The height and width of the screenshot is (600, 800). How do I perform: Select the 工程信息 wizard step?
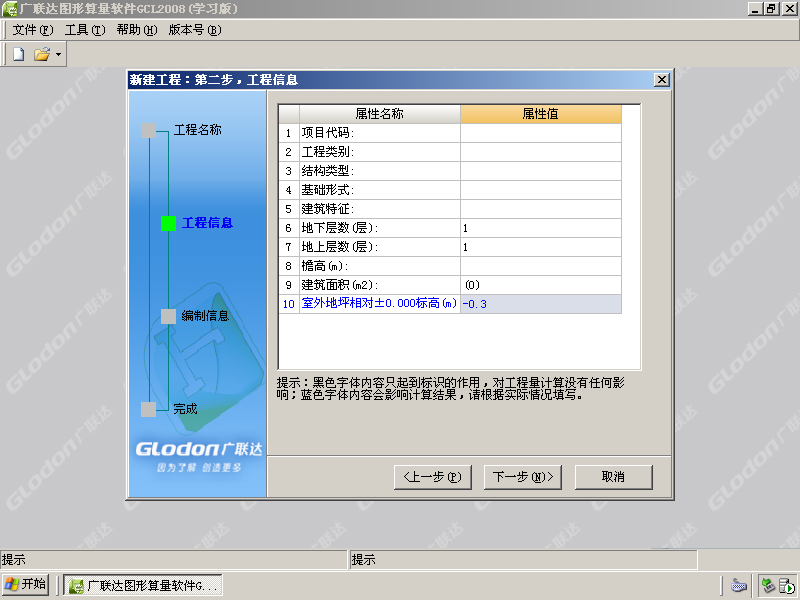point(207,223)
